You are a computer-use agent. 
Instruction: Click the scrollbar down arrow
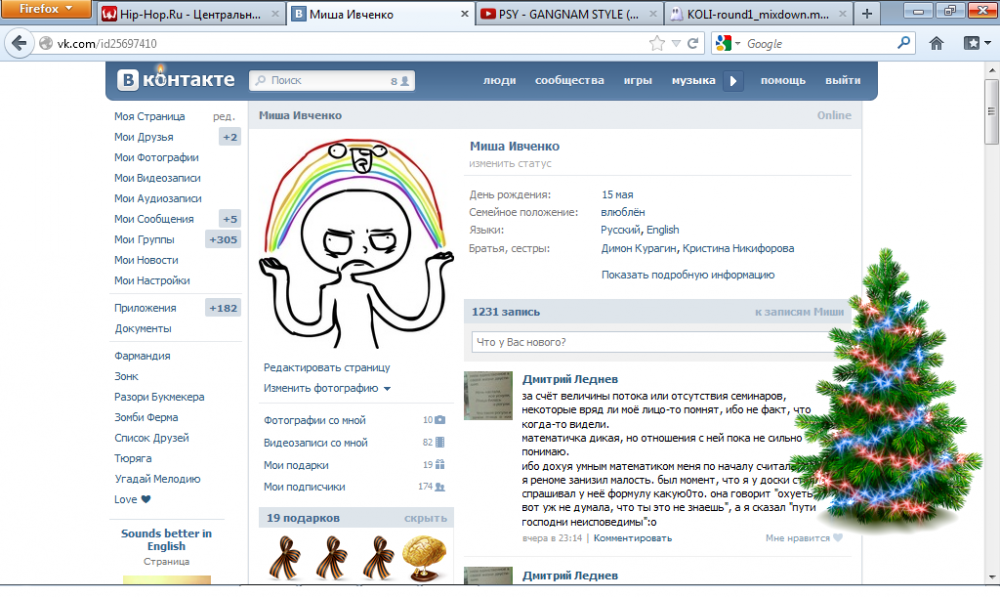(992, 577)
